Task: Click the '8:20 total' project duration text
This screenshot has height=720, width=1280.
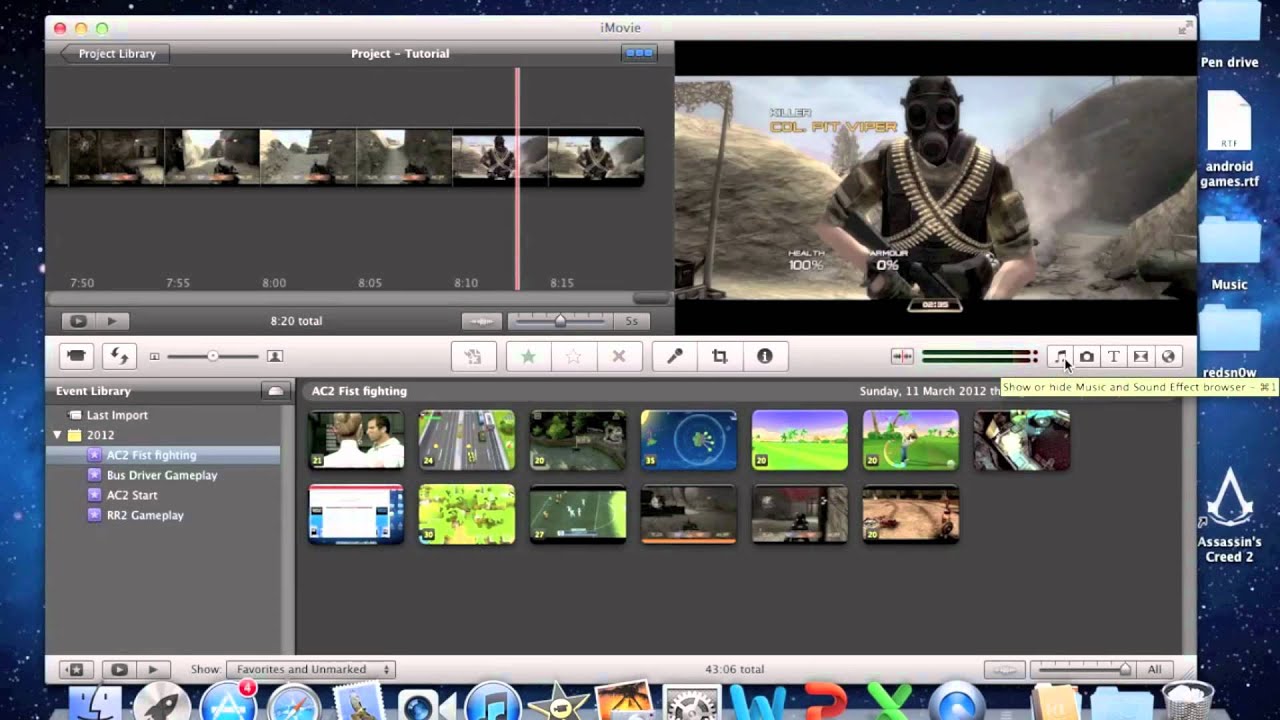Action: point(296,321)
